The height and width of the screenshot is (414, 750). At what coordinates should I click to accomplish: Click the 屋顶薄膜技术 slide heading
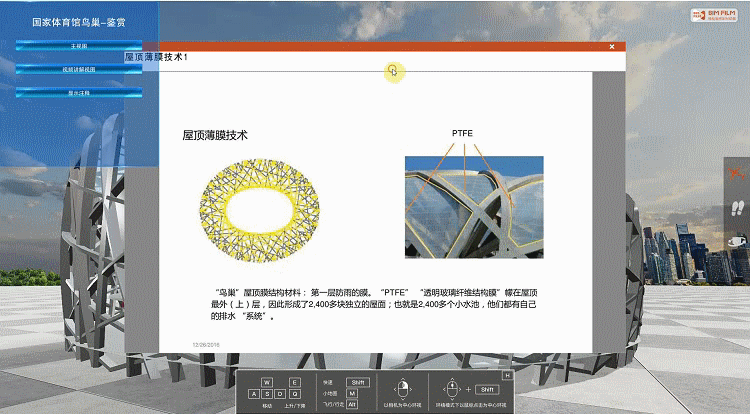point(214,134)
